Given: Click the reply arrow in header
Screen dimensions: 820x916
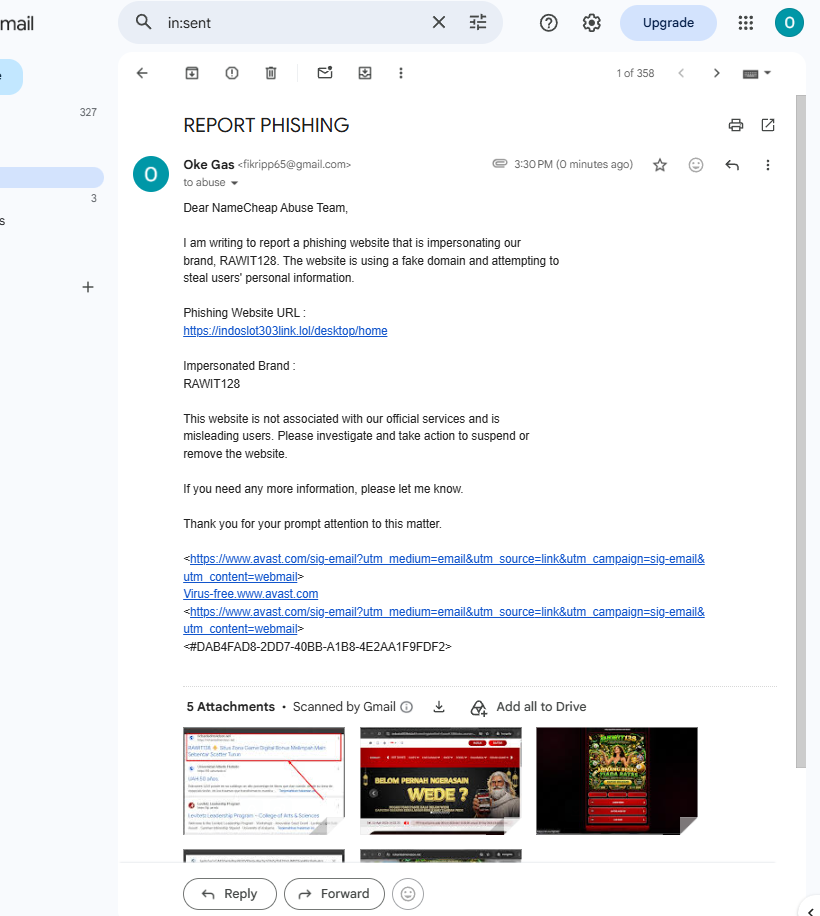Looking at the screenshot, I should tap(732, 165).
